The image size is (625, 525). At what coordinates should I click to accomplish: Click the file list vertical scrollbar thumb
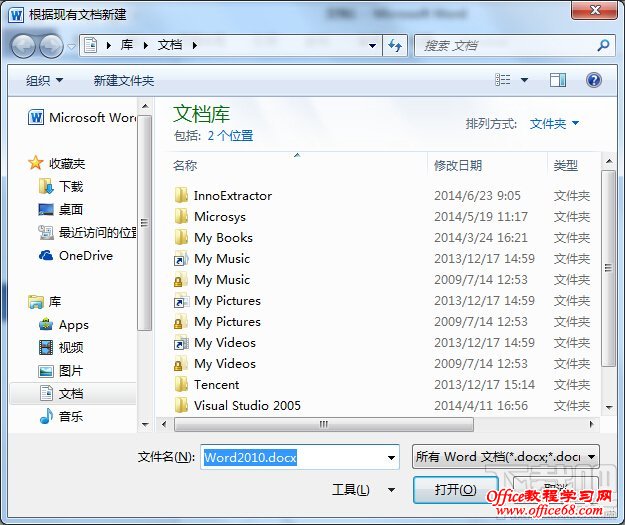point(608,268)
